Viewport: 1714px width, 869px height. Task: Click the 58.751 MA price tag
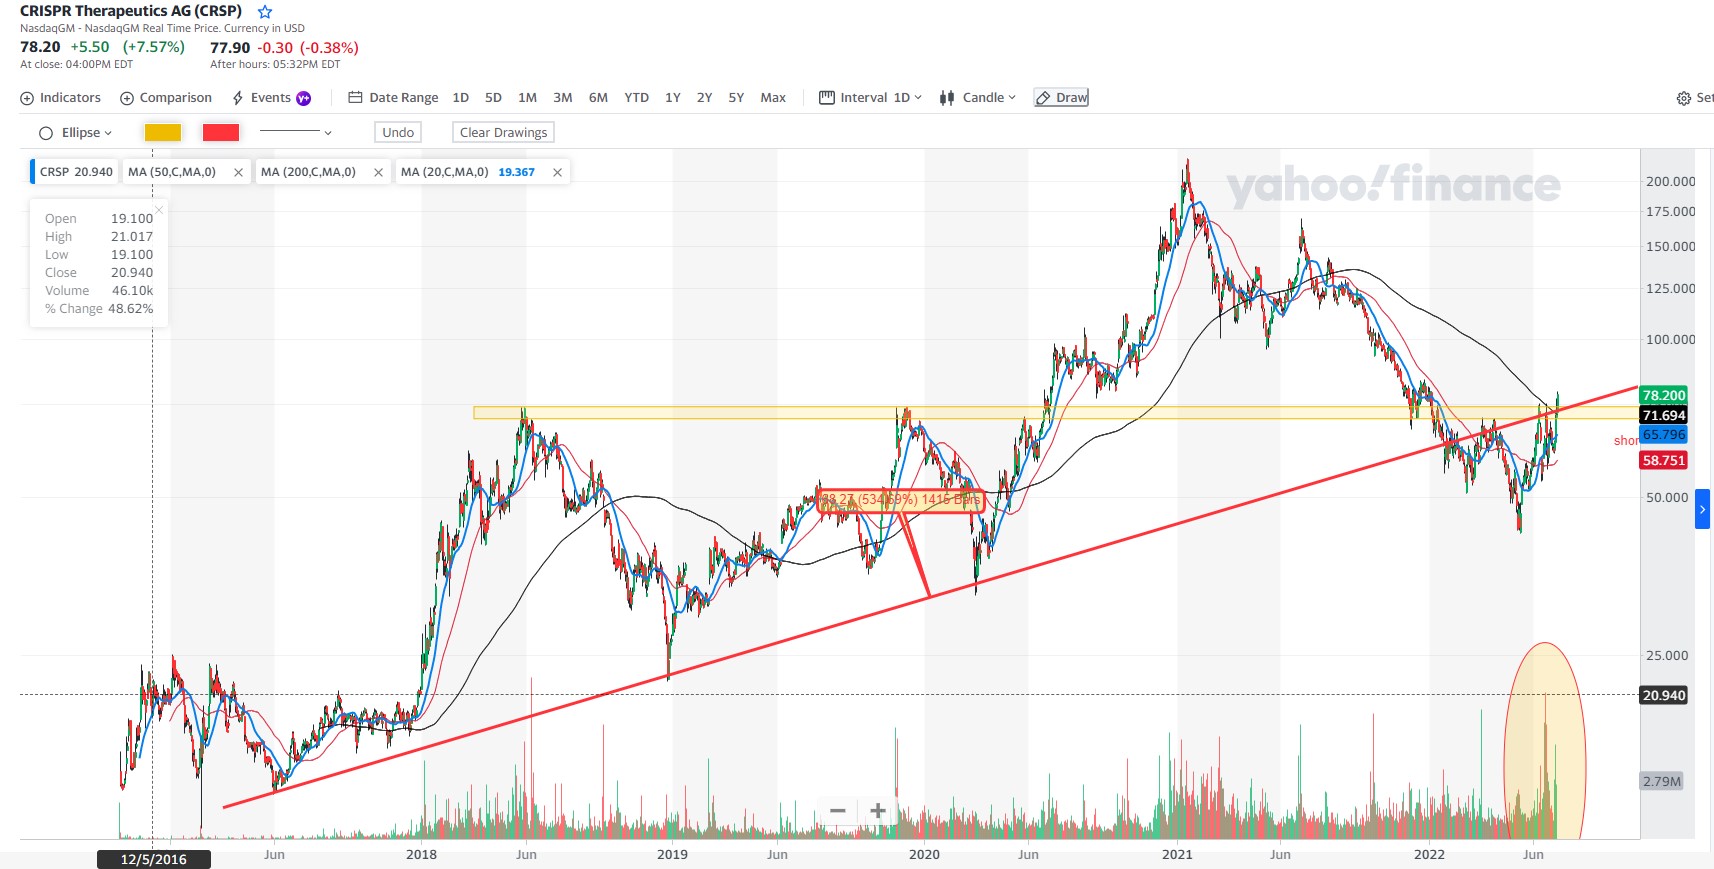pyautogui.click(x=1664, y=460)
